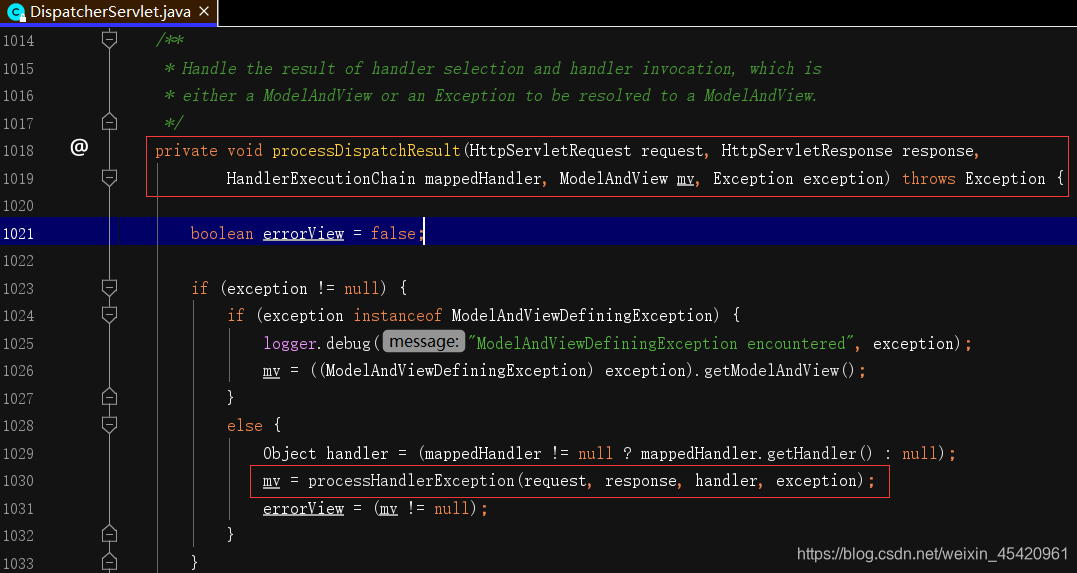Select the DispatcherServlet.java editor tab
Image resolution: width=1077 pixels, height=573 pixels.
point(109,12)
